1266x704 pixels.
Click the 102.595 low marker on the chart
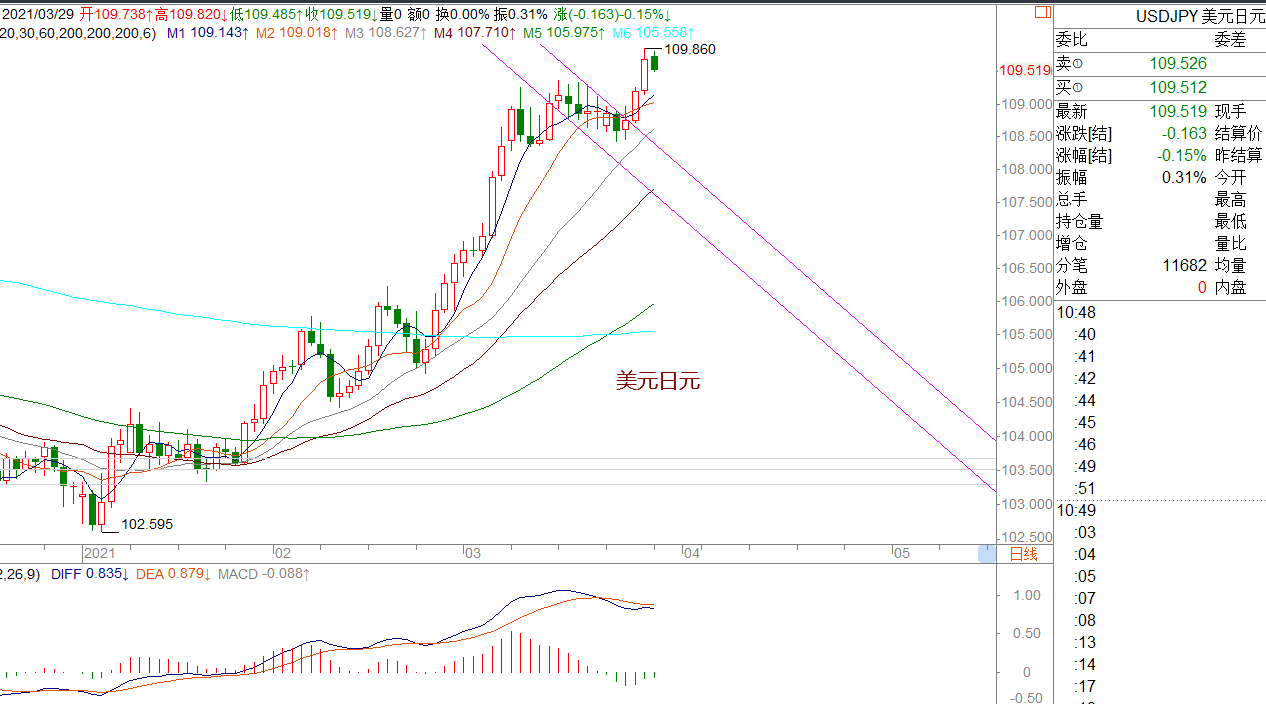pyautogui.click(x=147, y=523)
